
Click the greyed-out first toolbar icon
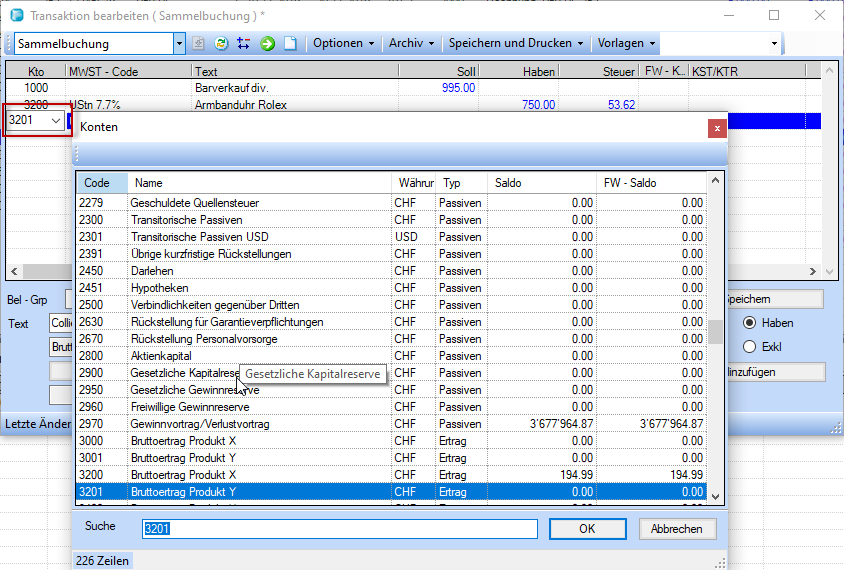coord(199,44)
